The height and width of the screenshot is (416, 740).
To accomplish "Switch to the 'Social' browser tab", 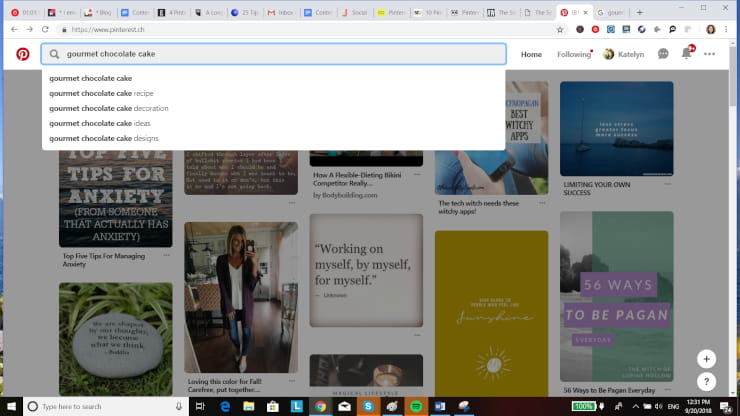I will 354,13.
